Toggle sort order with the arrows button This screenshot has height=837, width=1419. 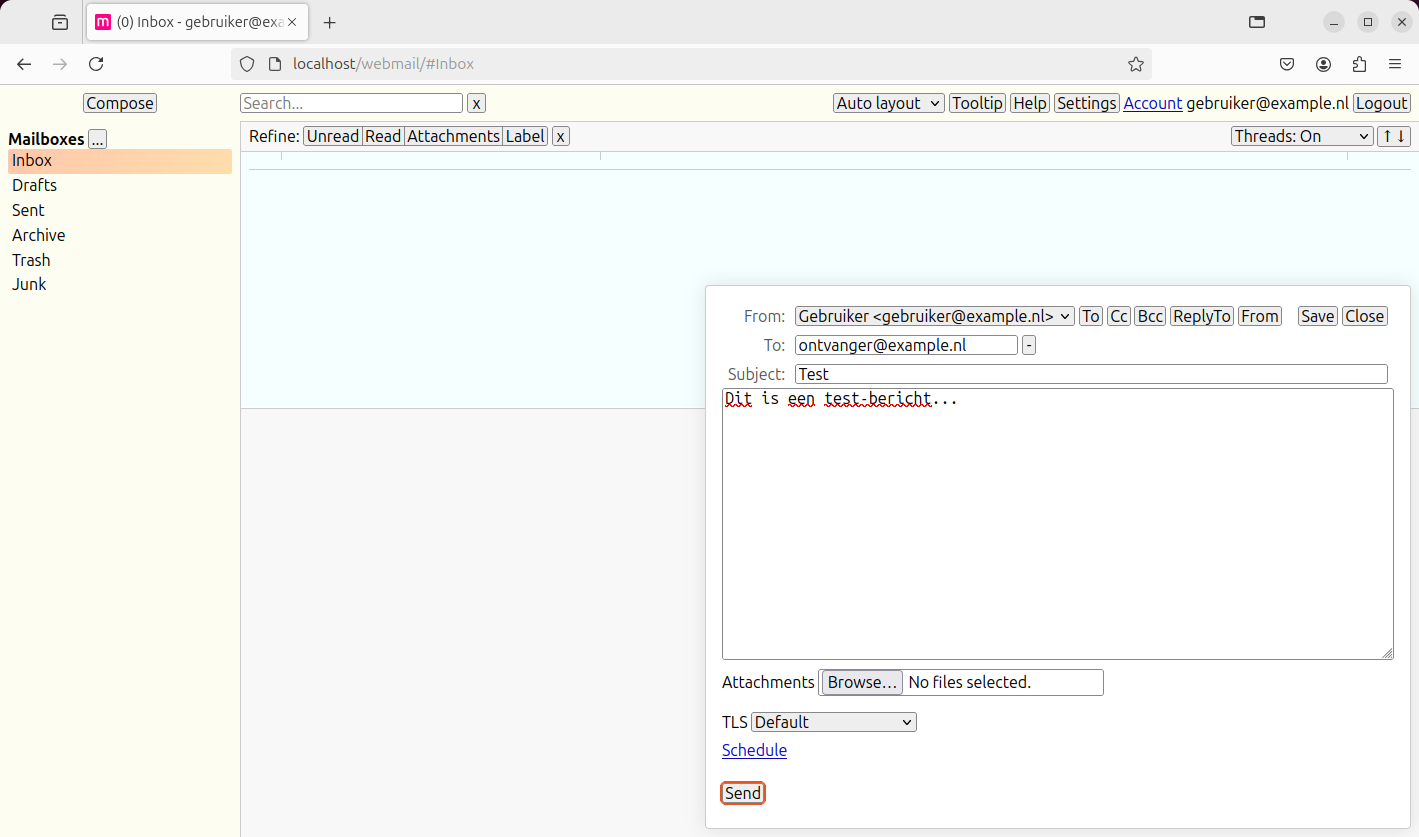[1394, 136]
